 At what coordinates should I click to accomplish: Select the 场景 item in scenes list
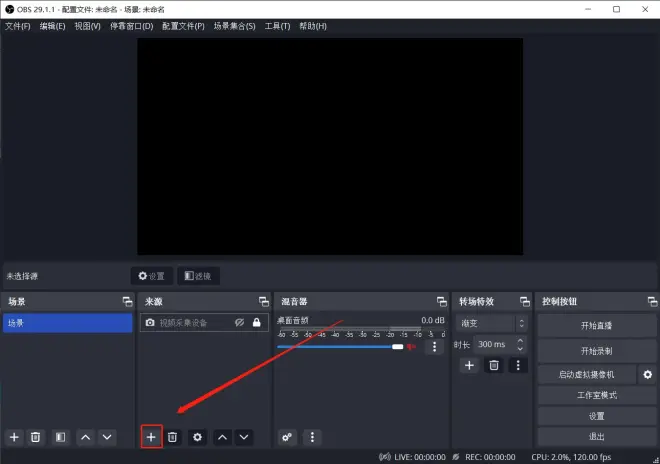pos(67,323)
